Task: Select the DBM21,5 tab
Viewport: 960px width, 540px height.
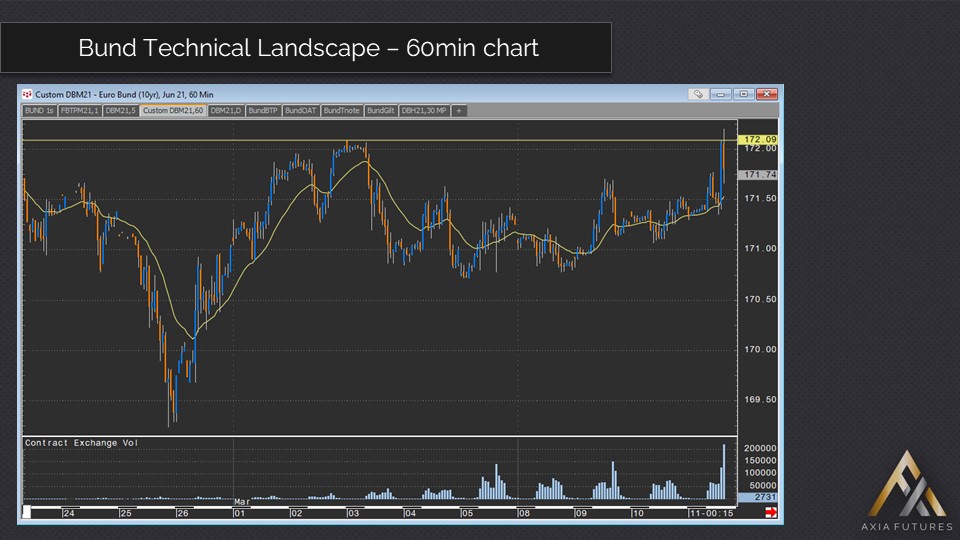Action: [x=121, y=111]
